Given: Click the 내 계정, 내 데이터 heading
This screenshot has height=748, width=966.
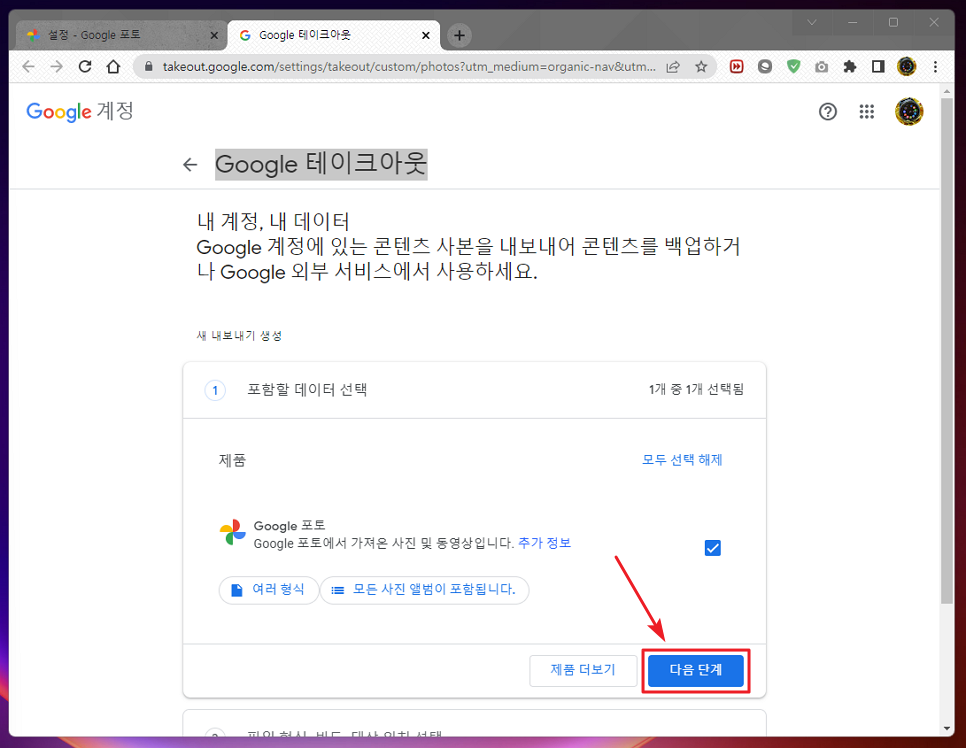Looking at the screenshot, I should click(273, 221).
